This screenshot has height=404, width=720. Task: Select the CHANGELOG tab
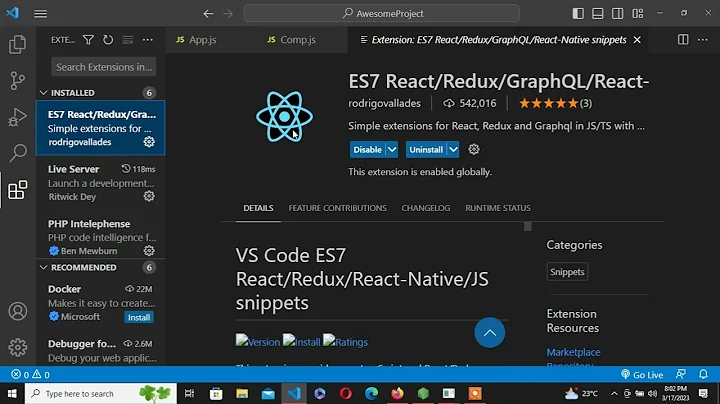click(x=426, y=208)
